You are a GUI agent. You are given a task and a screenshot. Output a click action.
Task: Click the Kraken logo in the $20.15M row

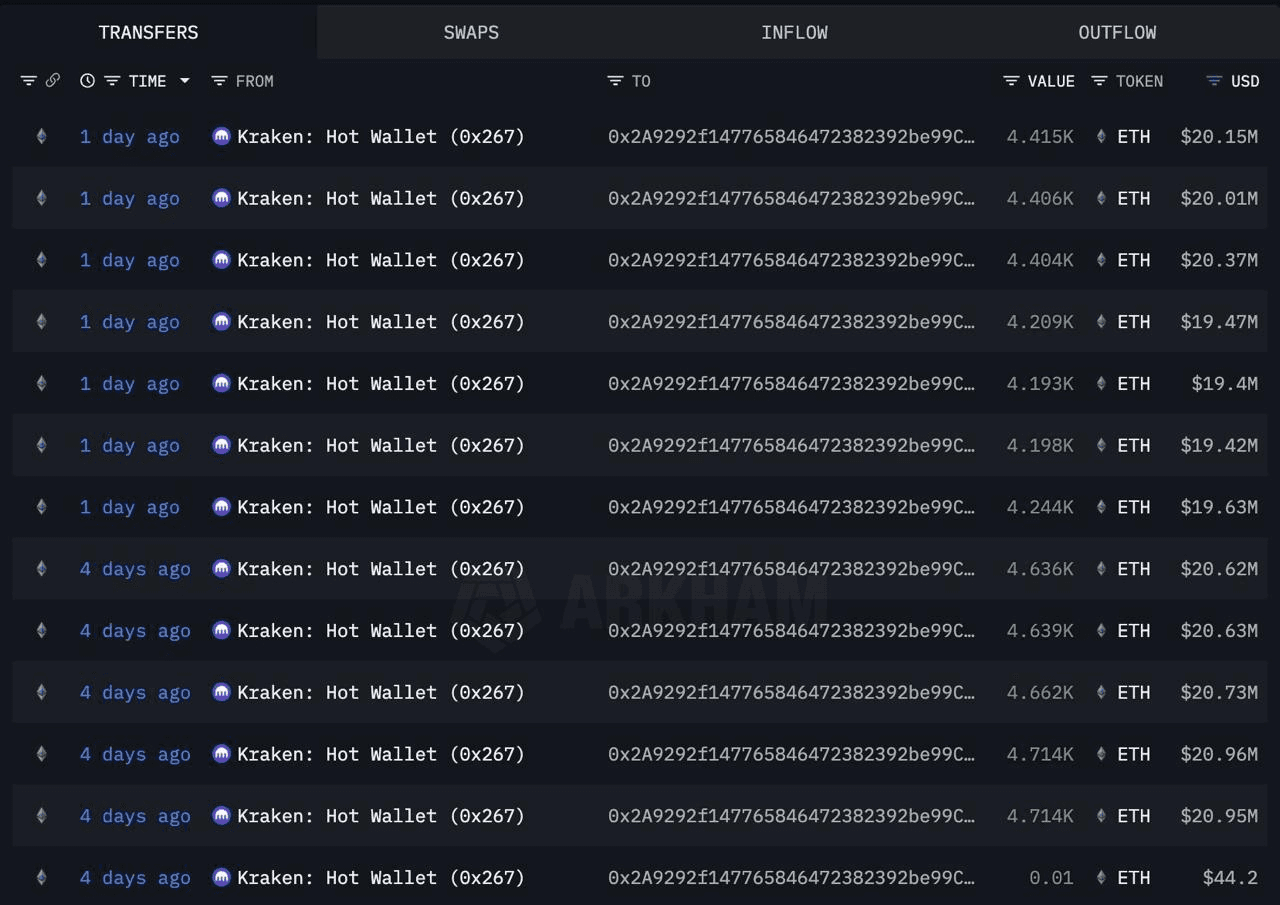coord(221,137)
